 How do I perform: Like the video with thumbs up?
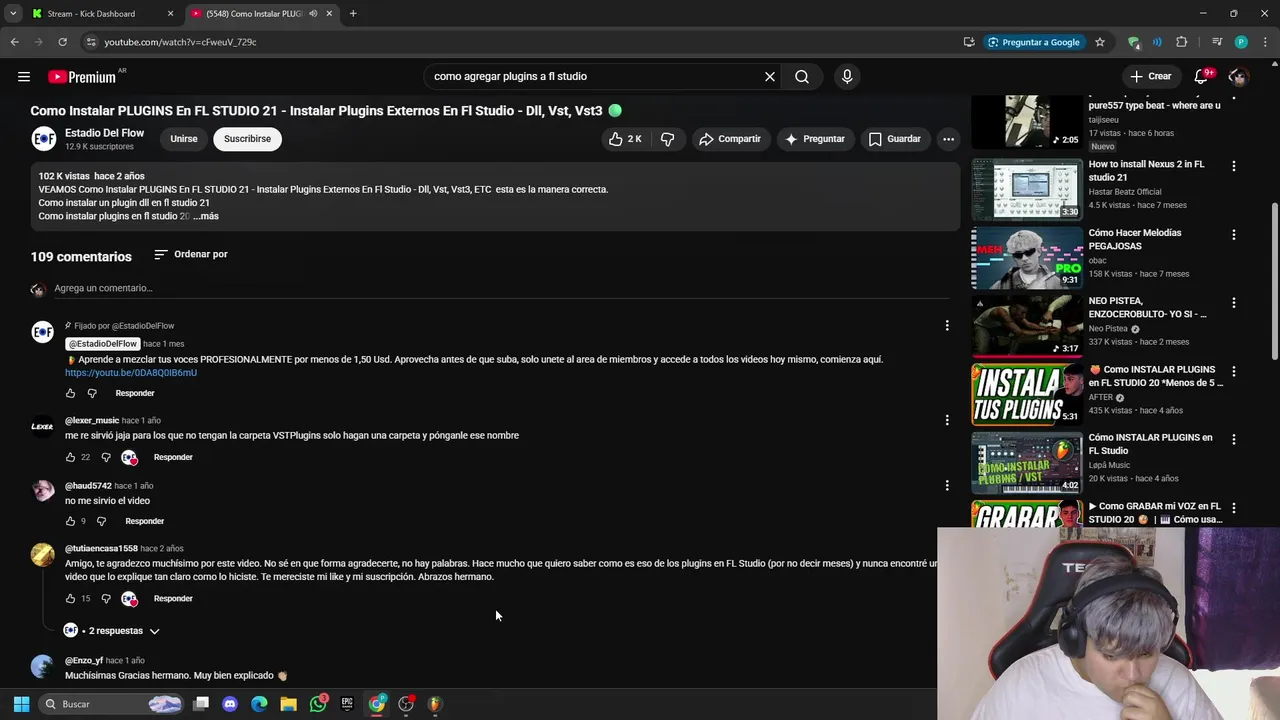[626, 139]
